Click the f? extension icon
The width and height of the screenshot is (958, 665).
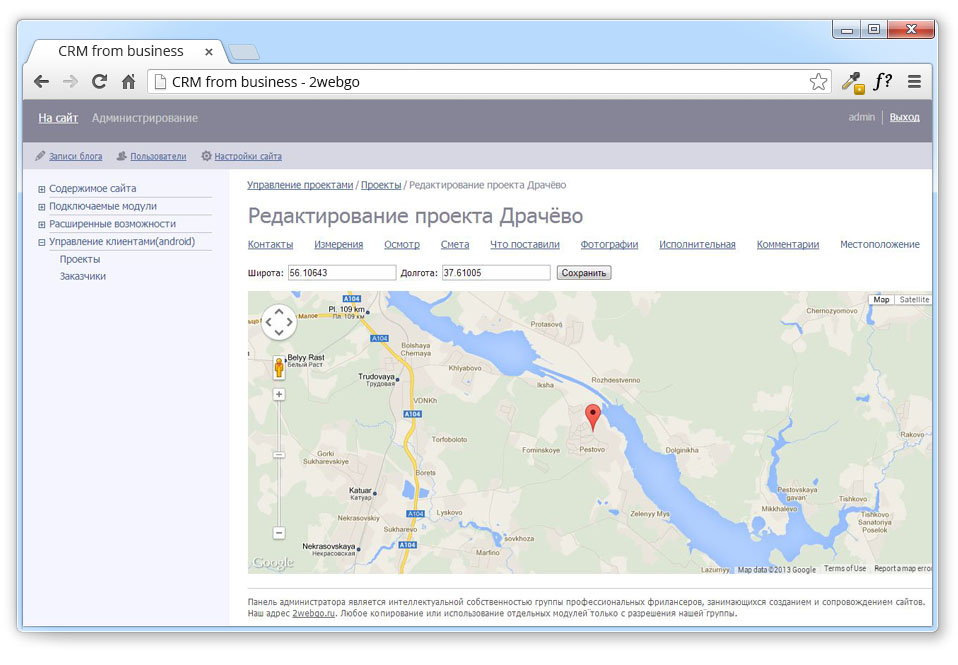pyautogui.click(x=883, y=81)
